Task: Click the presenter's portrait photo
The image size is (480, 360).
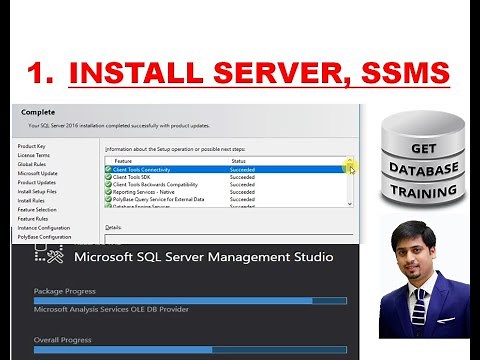Action: [424, 278]
